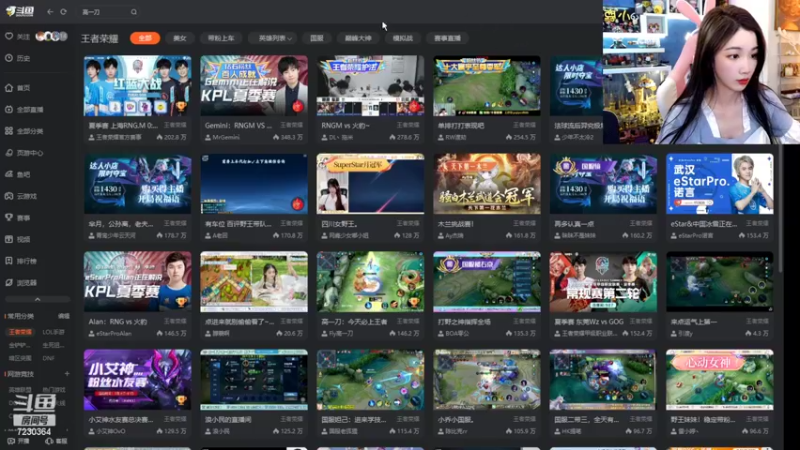Click the magnifier icon in the search box
Screen dimensions: 800x450
click(x=134, y=12)
